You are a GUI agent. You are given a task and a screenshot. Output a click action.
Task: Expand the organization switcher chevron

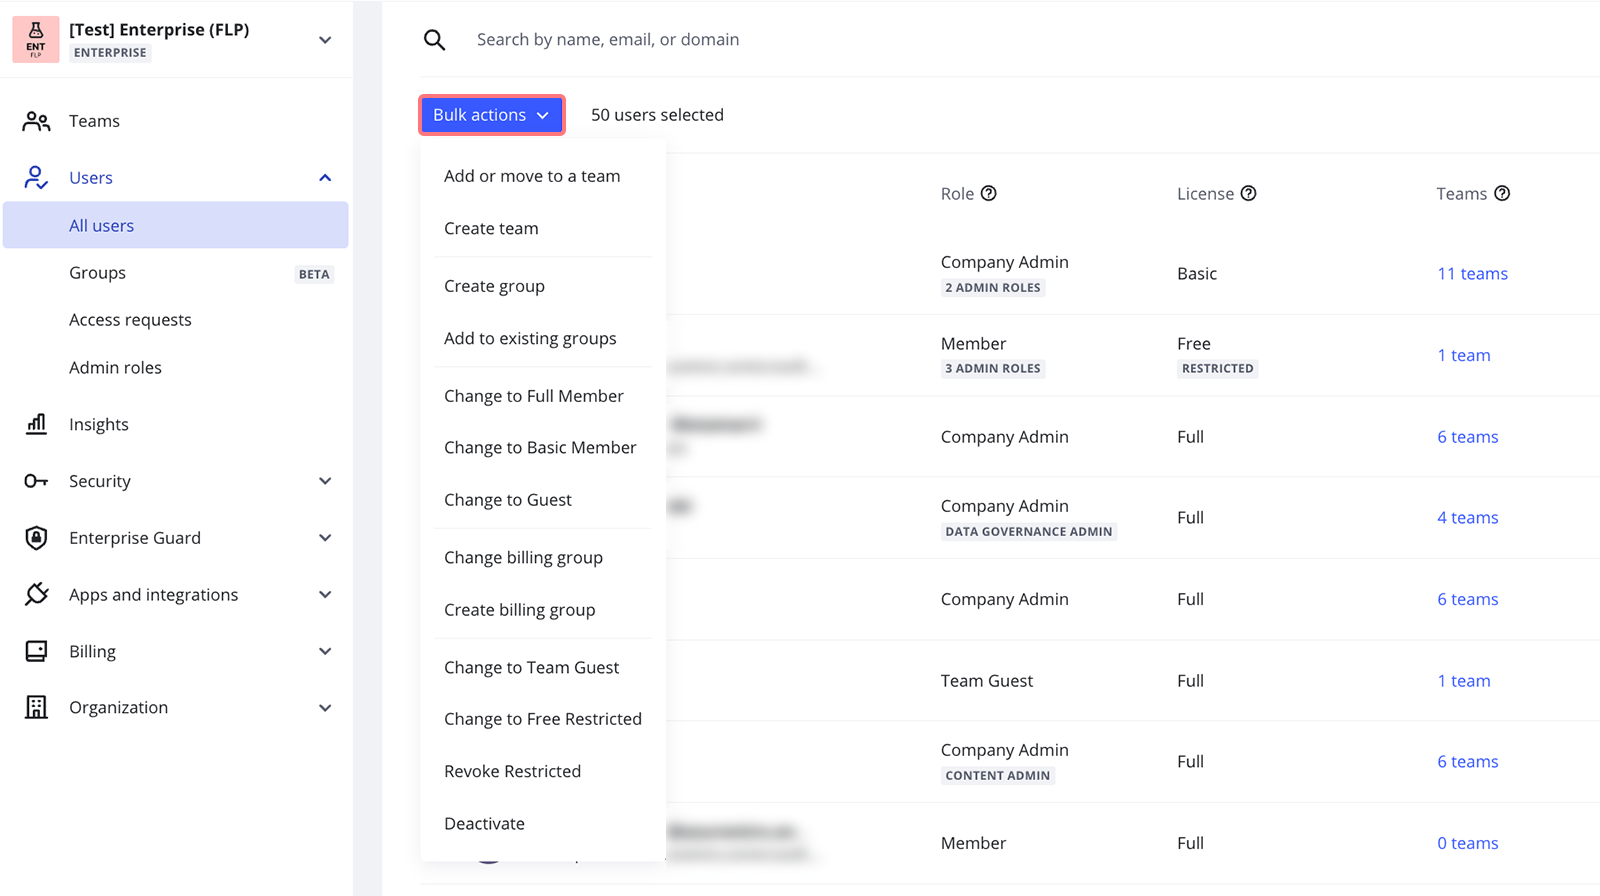pos(325,40)
